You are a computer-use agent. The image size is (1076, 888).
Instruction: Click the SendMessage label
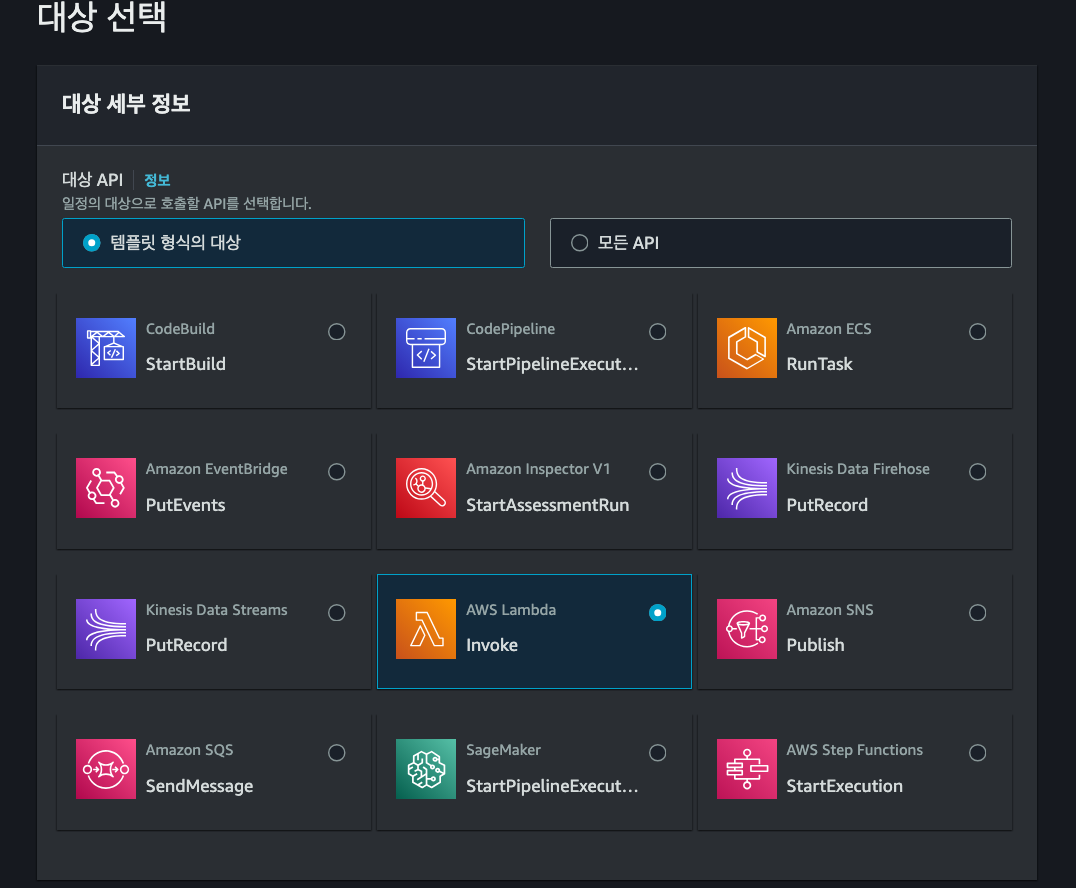point(199,786)
